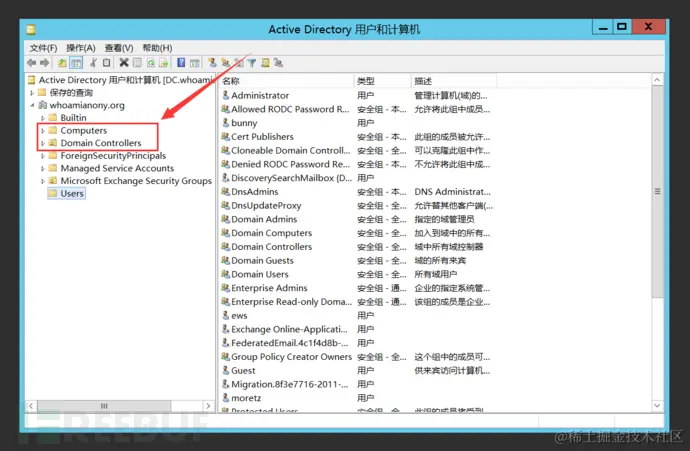690x451 pixels.
Task: Click the Export List toolbar icon
Action: point(164,63)
